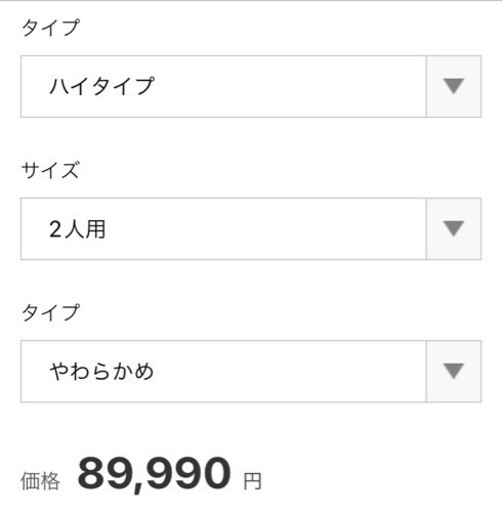Click the やわらかめ selected value text

click(102, 371)
